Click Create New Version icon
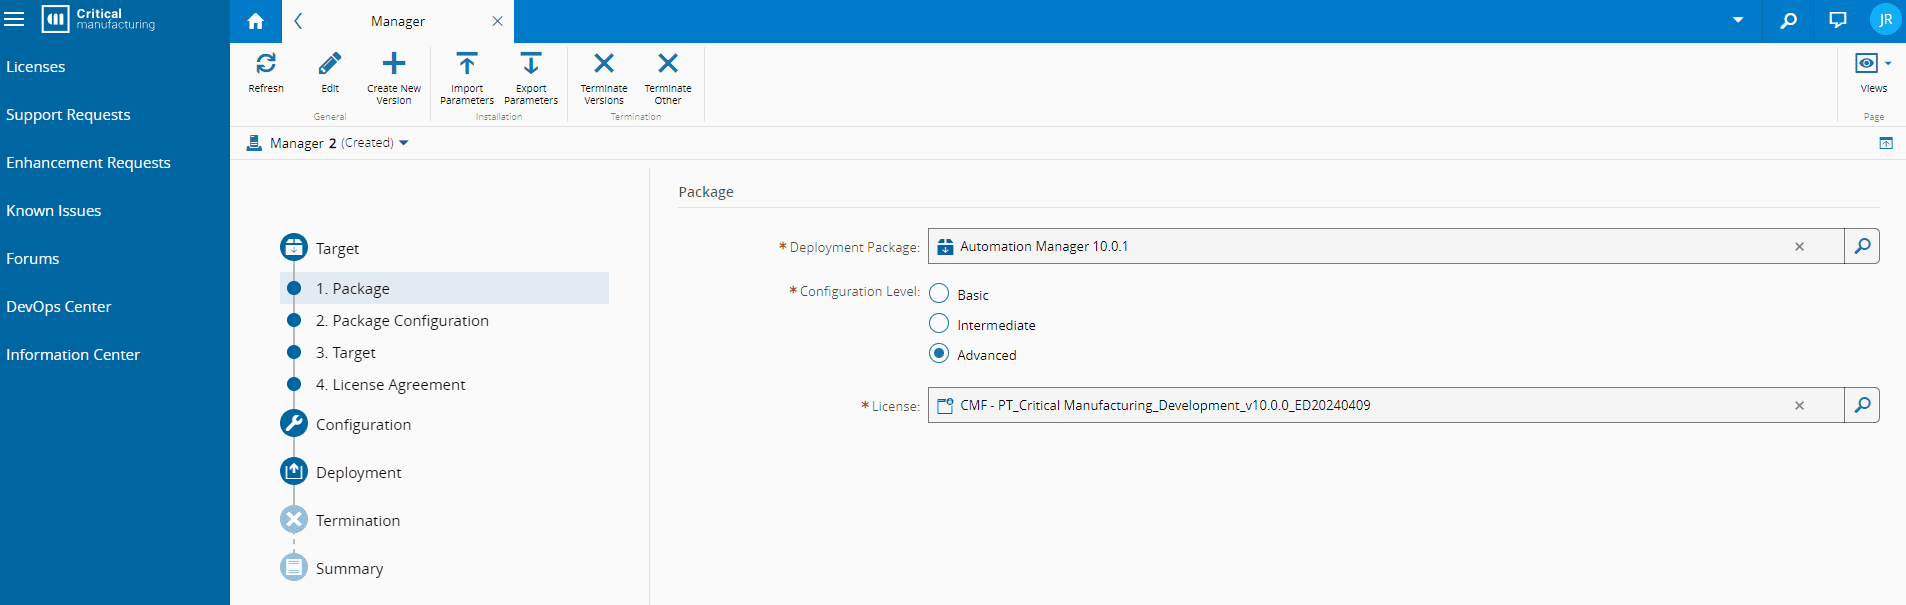The width and height of the screenshot is (1906, 605). tap(394, 64)
